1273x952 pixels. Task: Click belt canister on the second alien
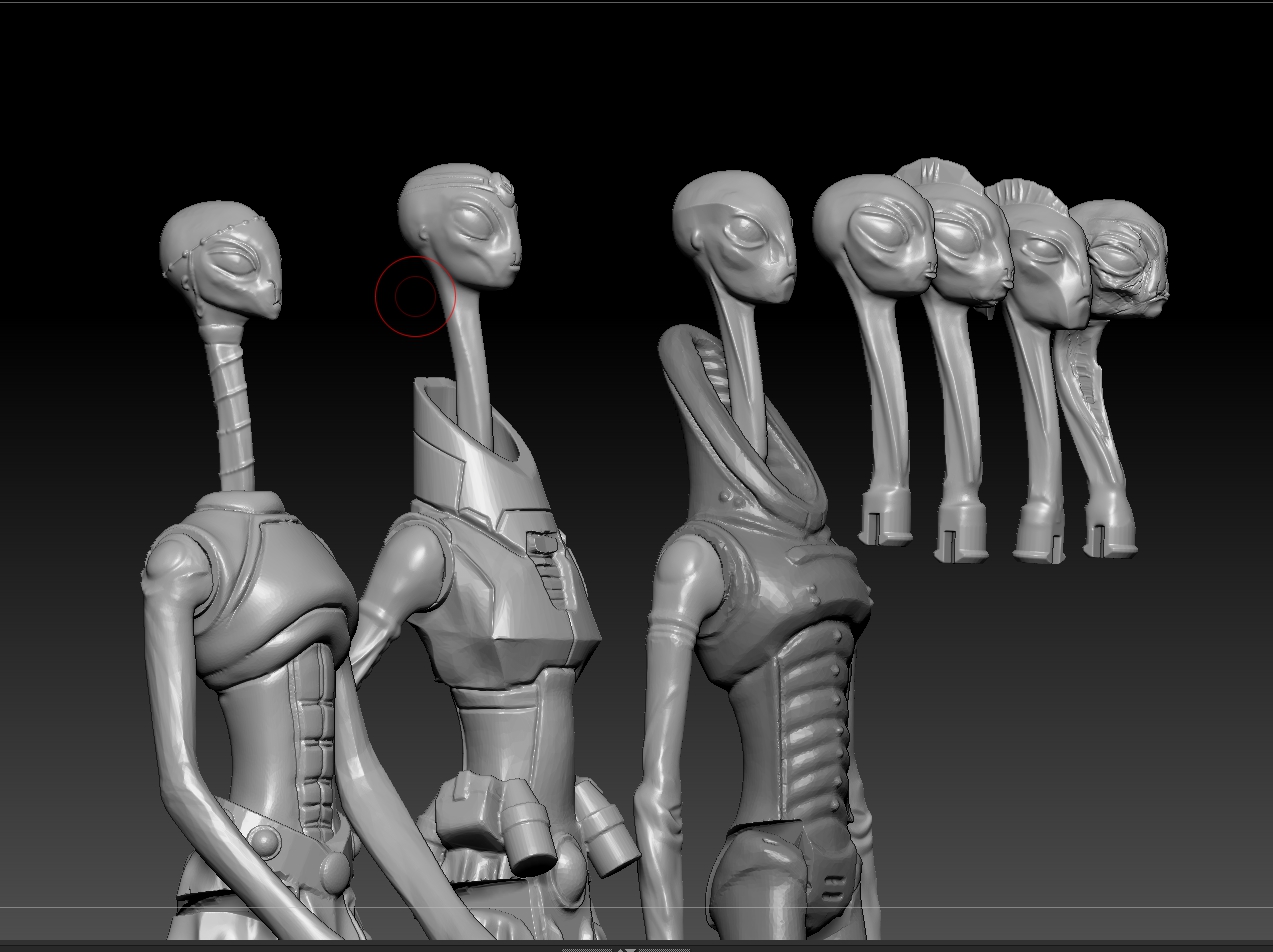530,826
